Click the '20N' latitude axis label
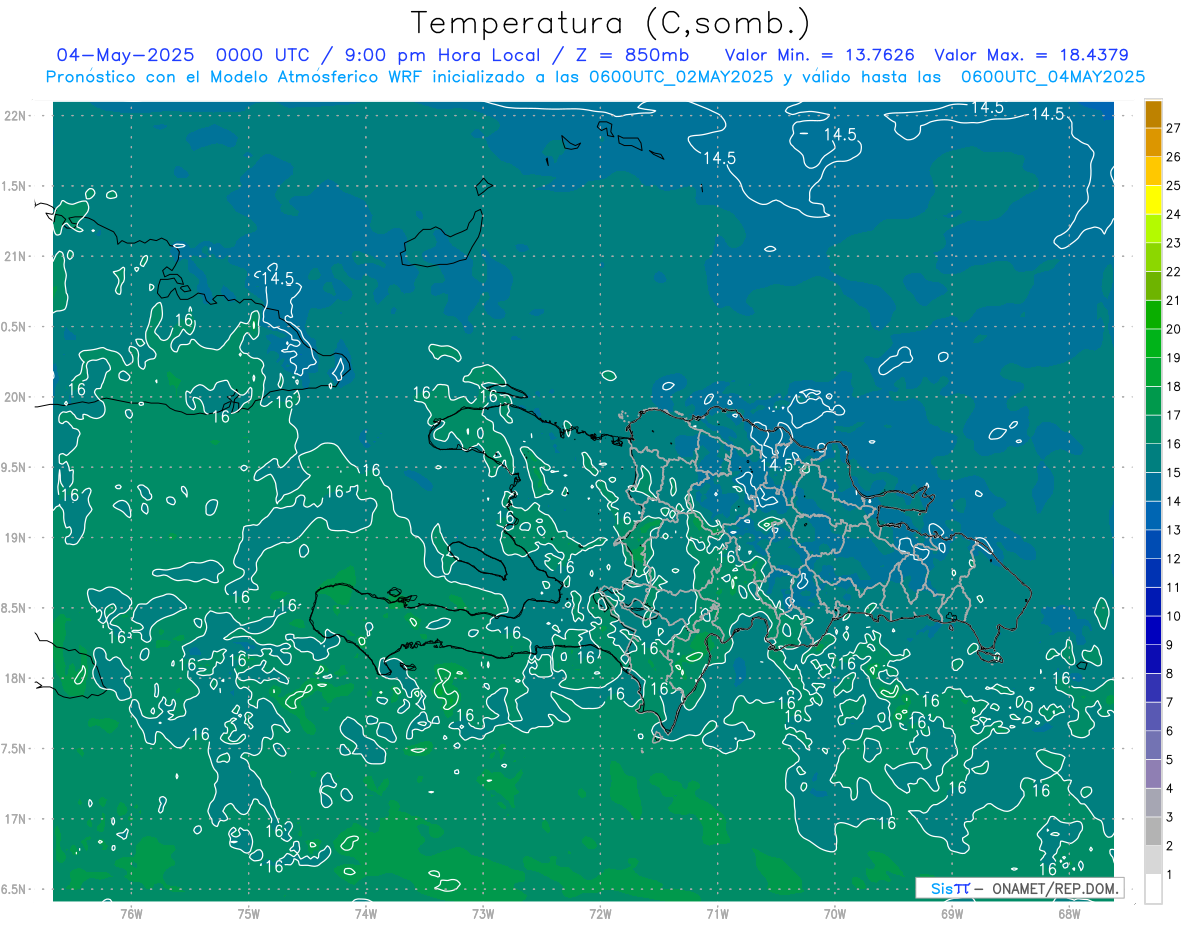Screen dimensions: 1200x927 (16, 397)
